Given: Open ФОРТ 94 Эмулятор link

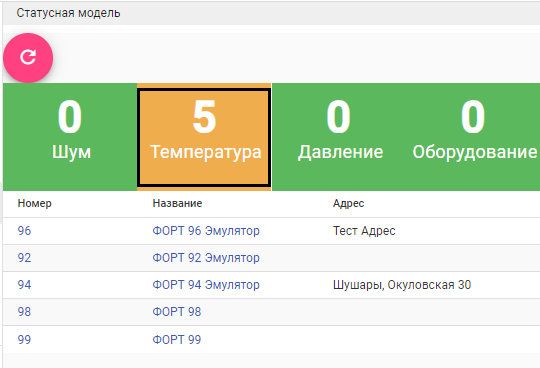Looking at the screenshot, I should tap(206, 285).
